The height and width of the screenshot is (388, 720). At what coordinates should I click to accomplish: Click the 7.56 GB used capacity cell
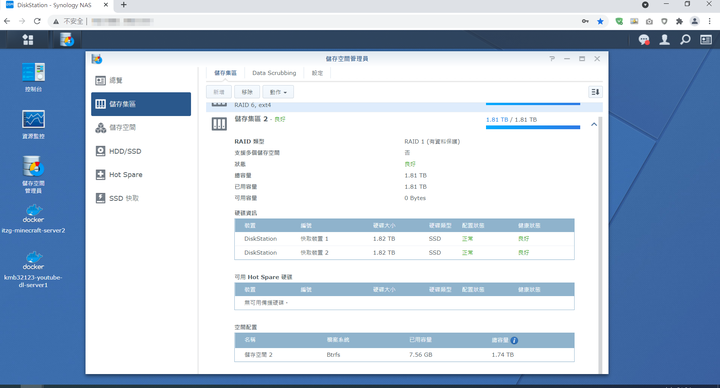point(421,354)
